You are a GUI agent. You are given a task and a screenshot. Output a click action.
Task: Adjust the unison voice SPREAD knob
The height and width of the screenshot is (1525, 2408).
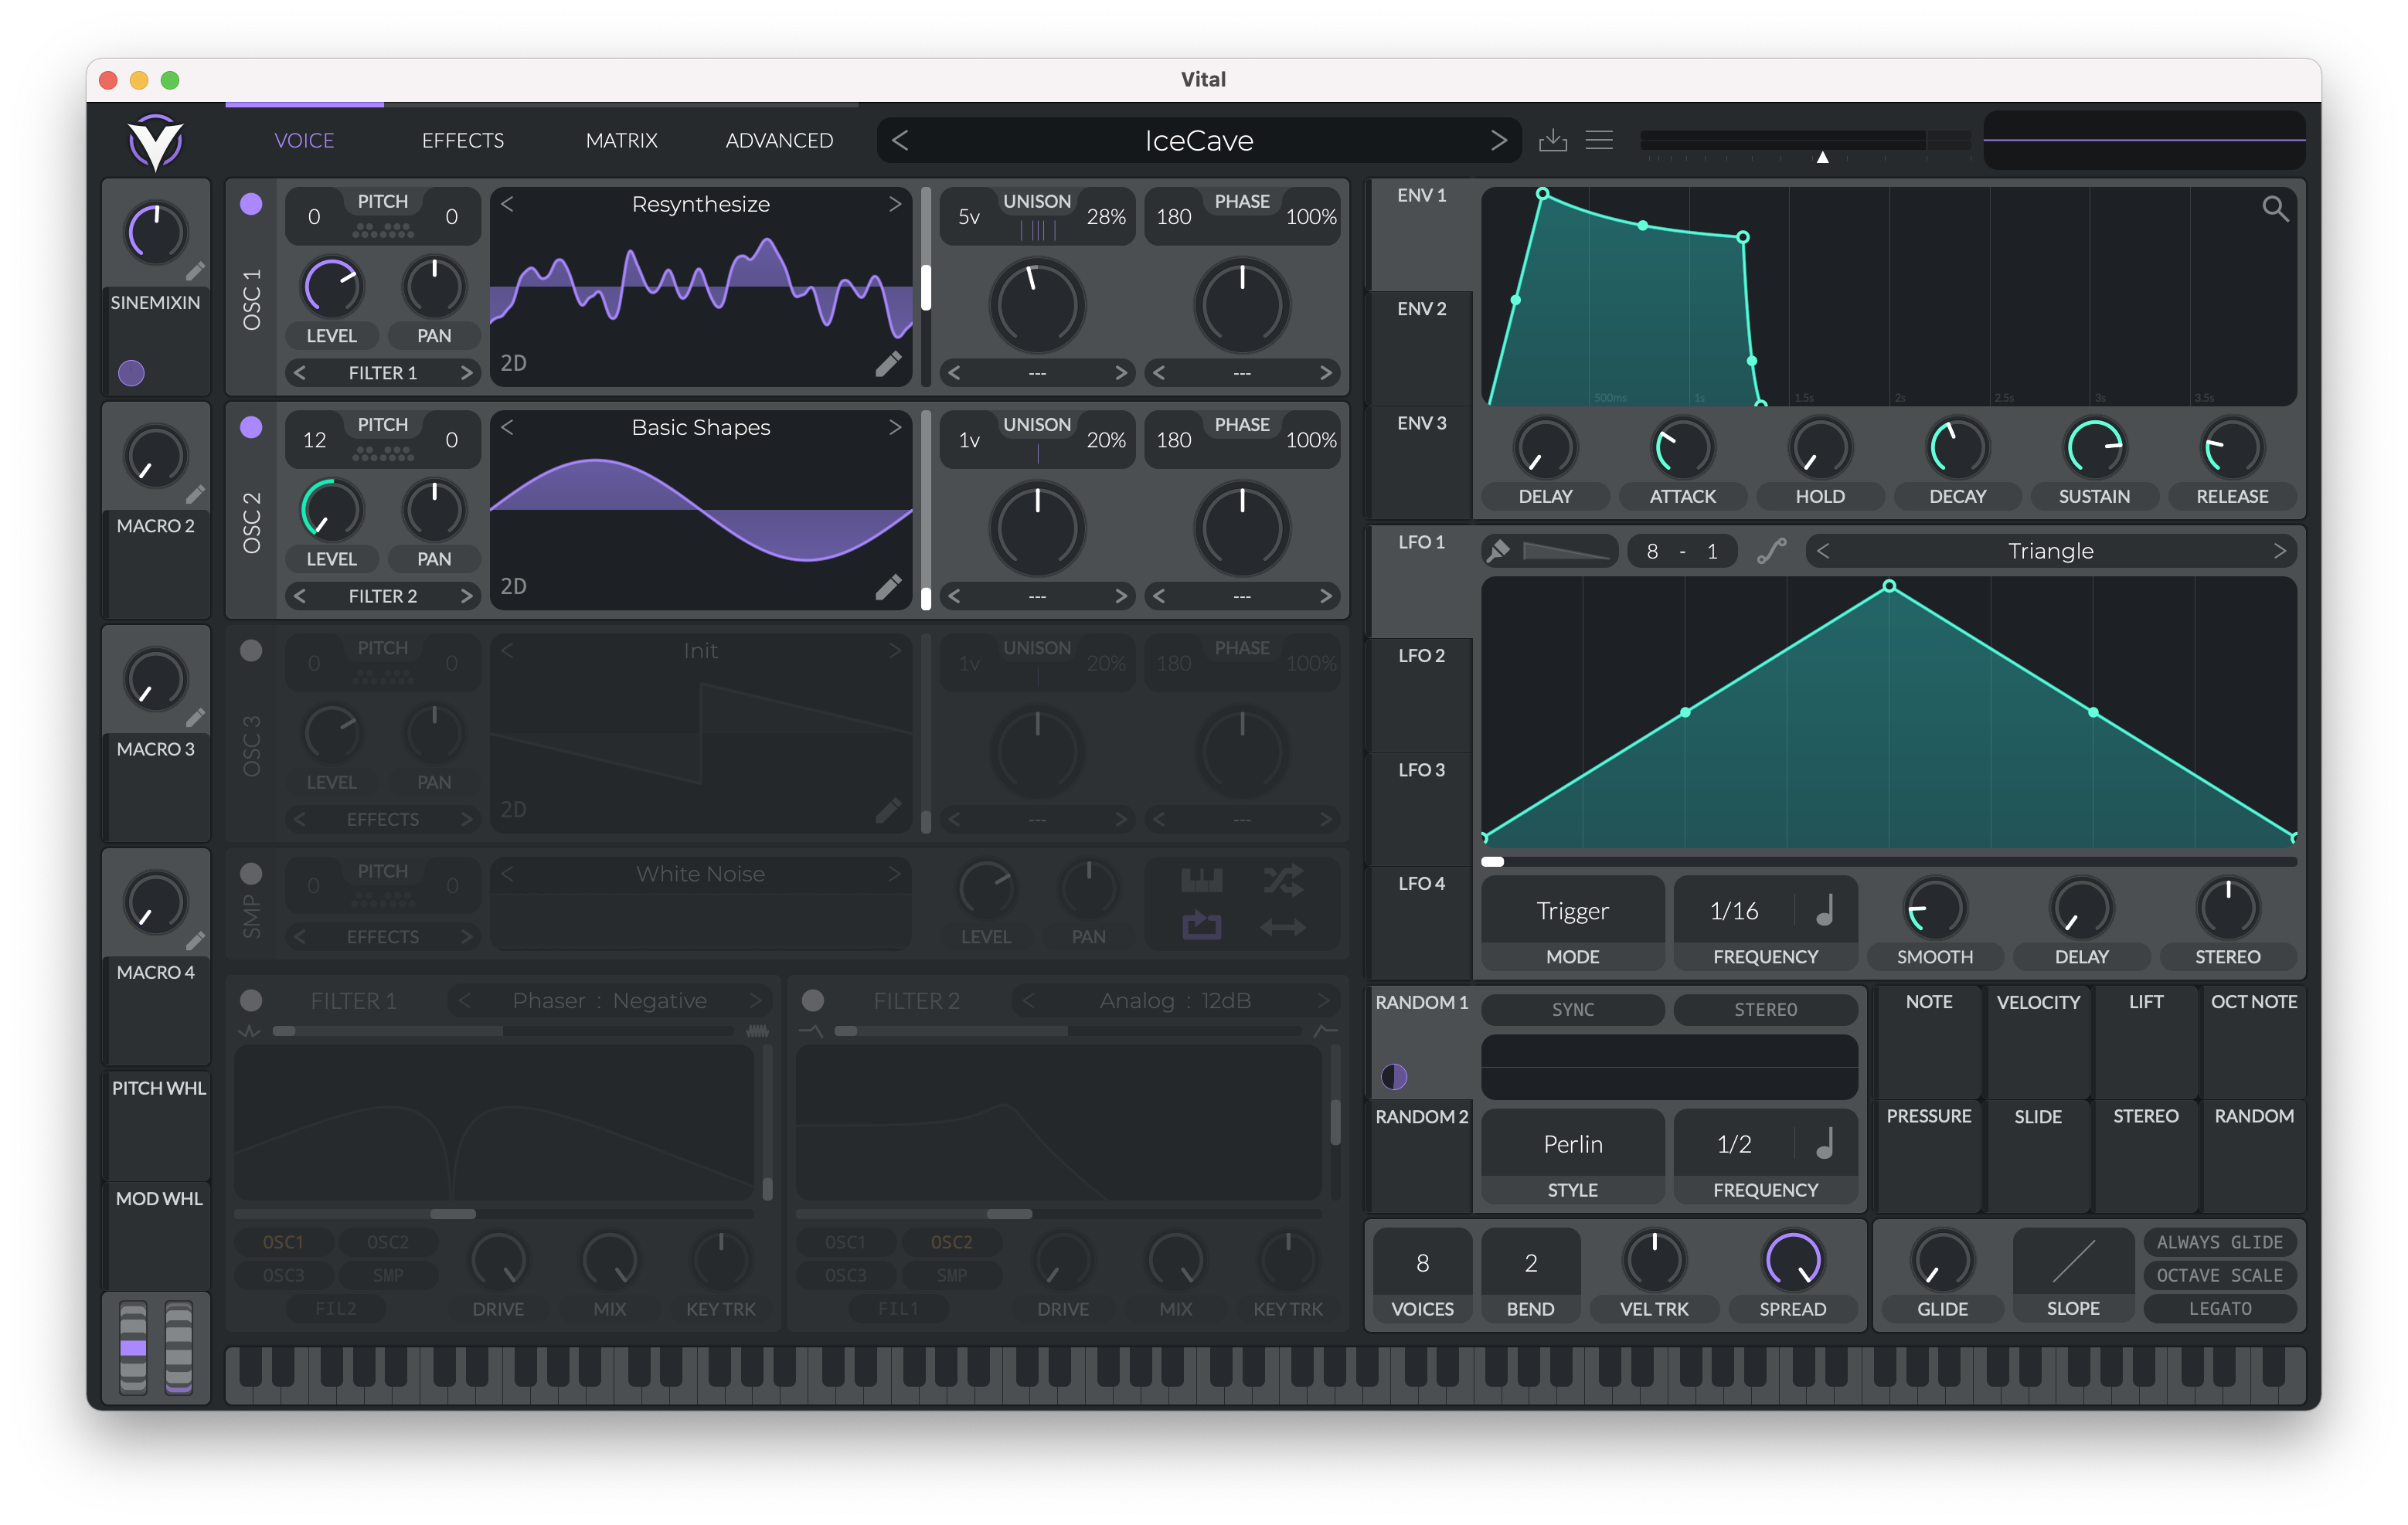click(x=1792, y=1260)
